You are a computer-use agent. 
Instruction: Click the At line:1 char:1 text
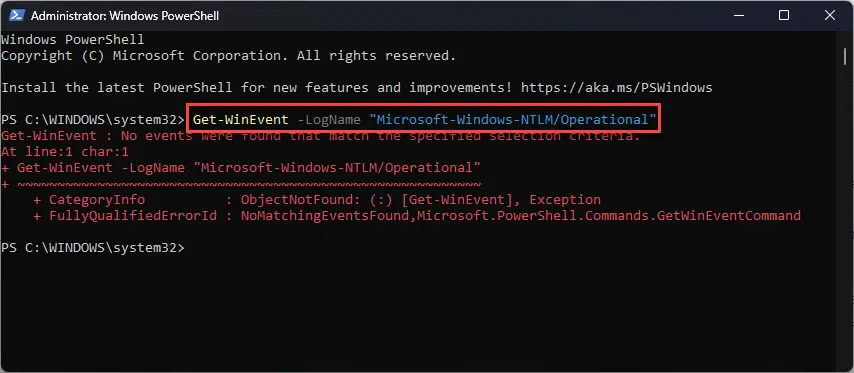click(x=65, y=151)
